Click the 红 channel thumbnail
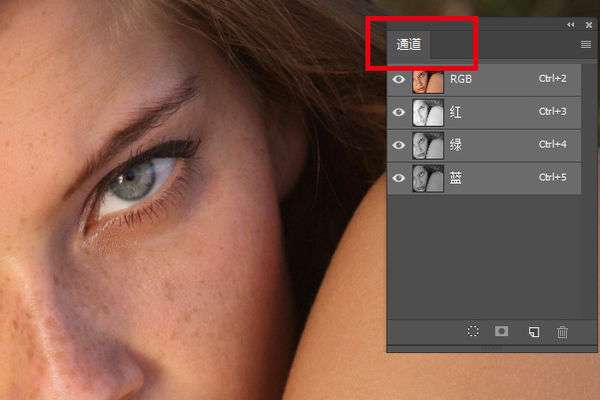 click(x=428, y=113)
